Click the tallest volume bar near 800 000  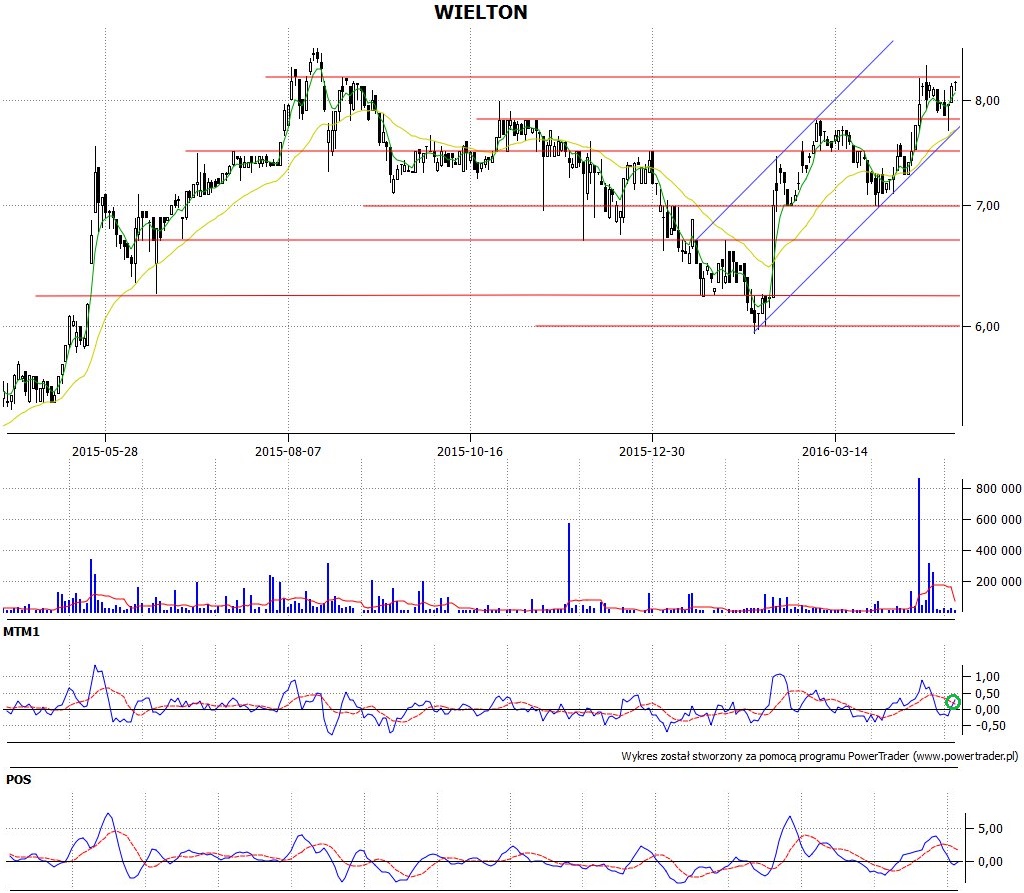coord(919,545)
